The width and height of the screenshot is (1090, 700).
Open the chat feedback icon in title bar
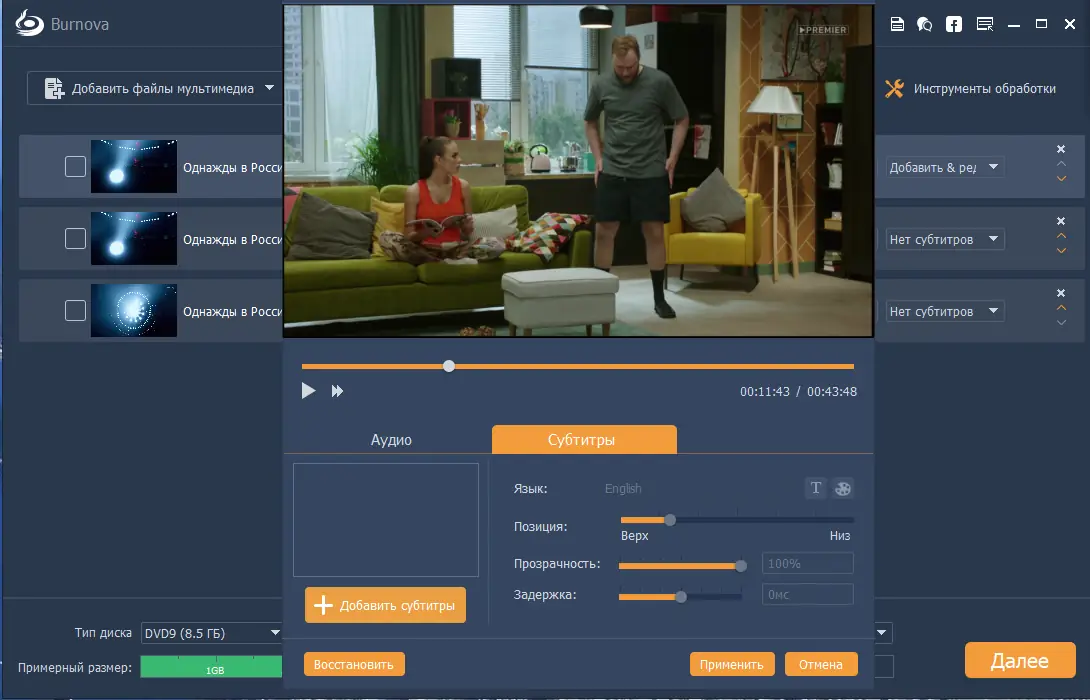[925, 24]
